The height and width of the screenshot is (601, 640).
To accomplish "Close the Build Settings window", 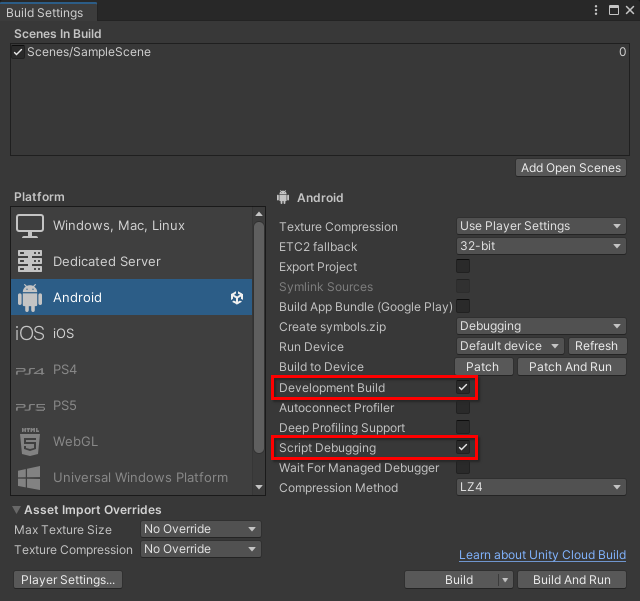I will 630,10.
